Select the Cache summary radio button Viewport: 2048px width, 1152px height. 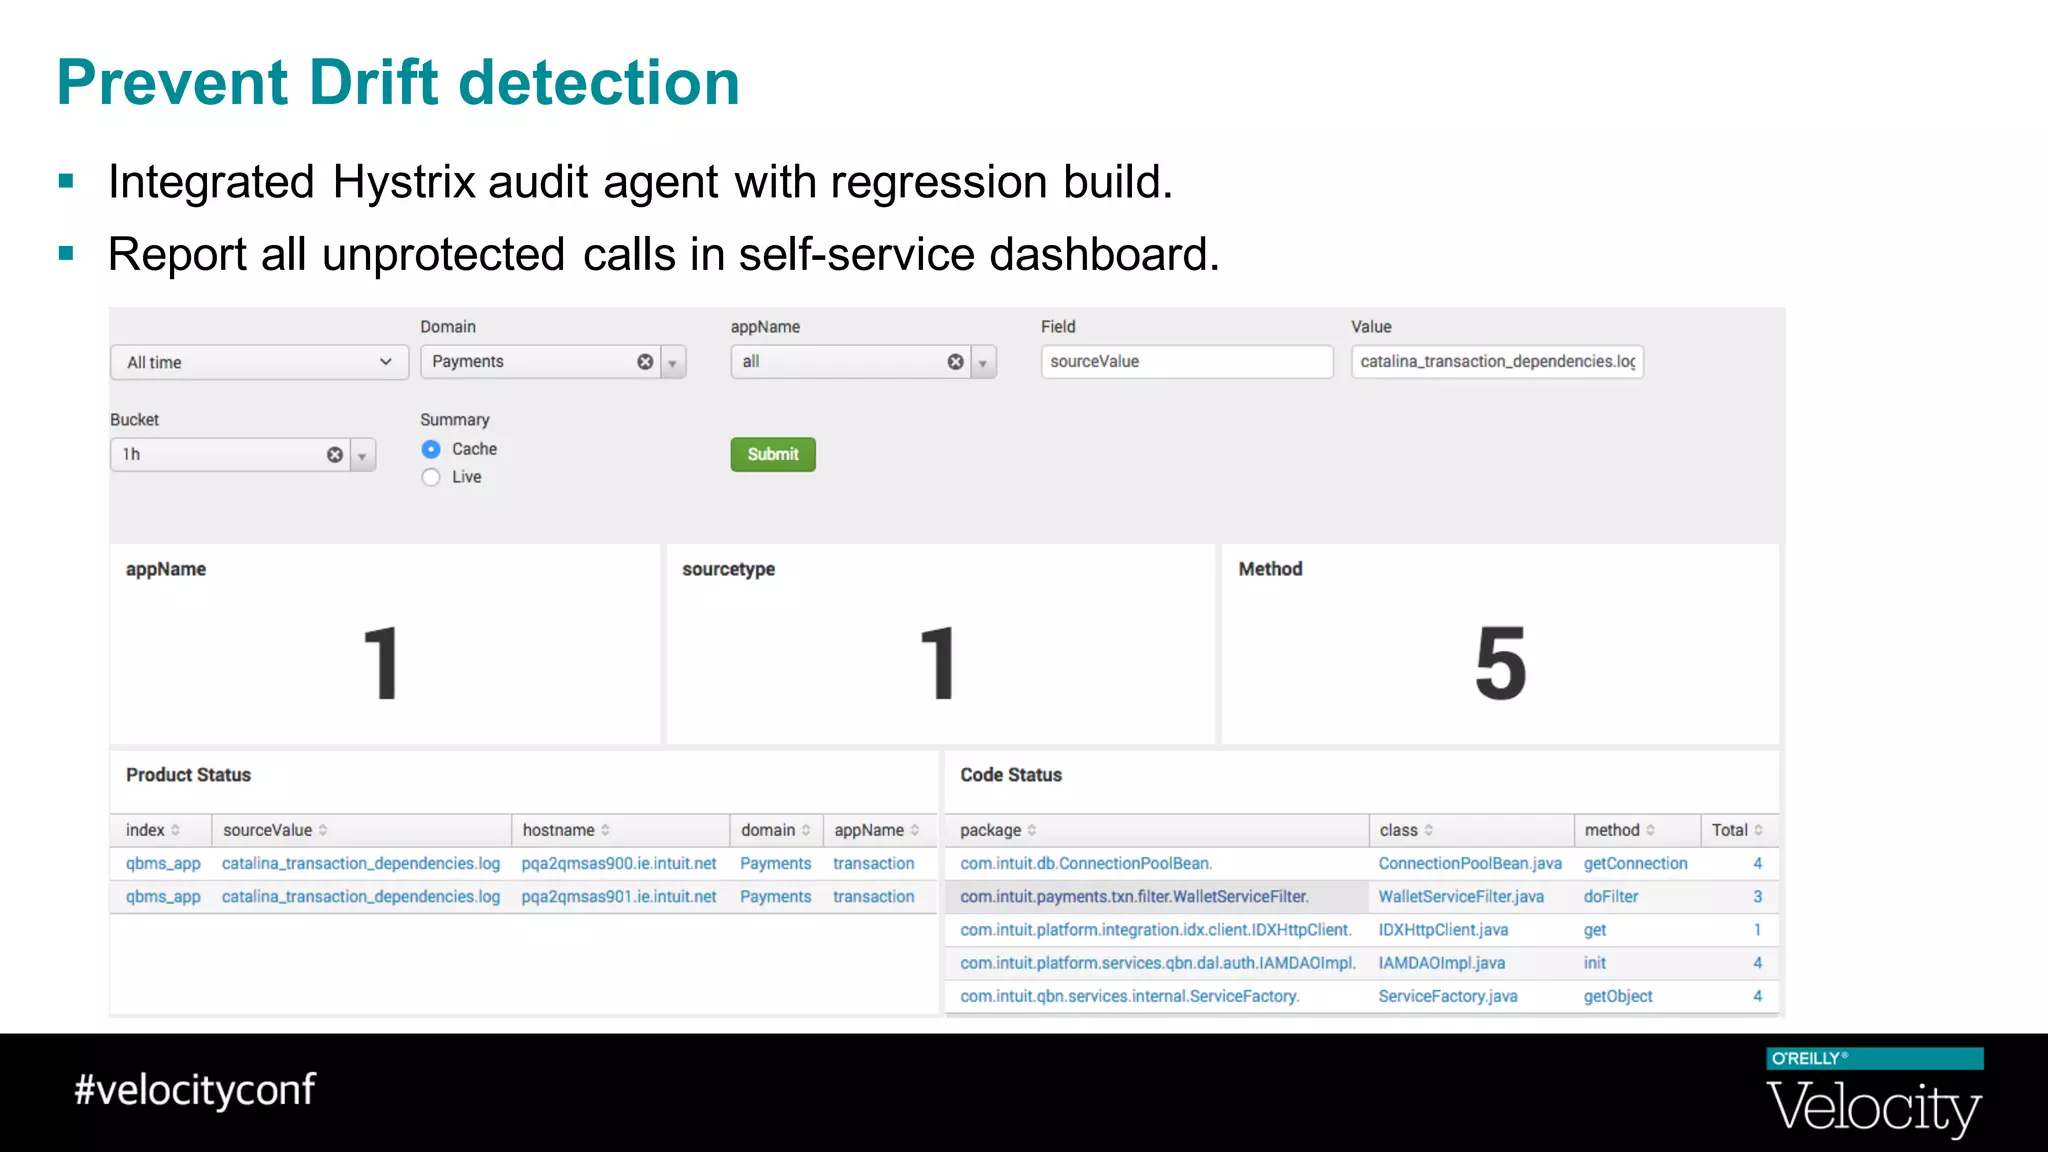tap(431, 449)
